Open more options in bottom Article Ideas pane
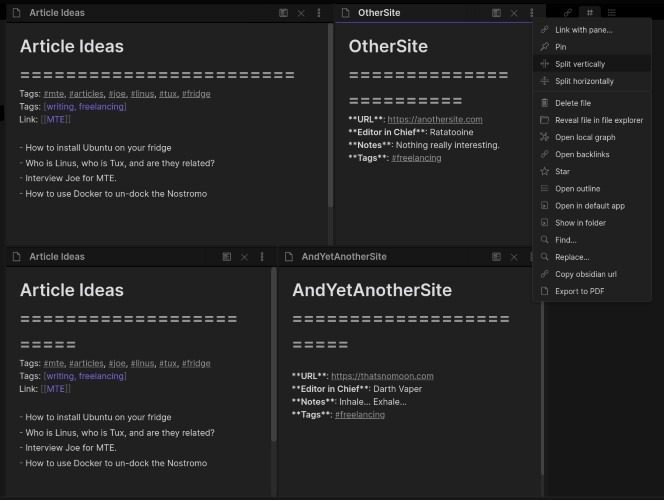 262,257
